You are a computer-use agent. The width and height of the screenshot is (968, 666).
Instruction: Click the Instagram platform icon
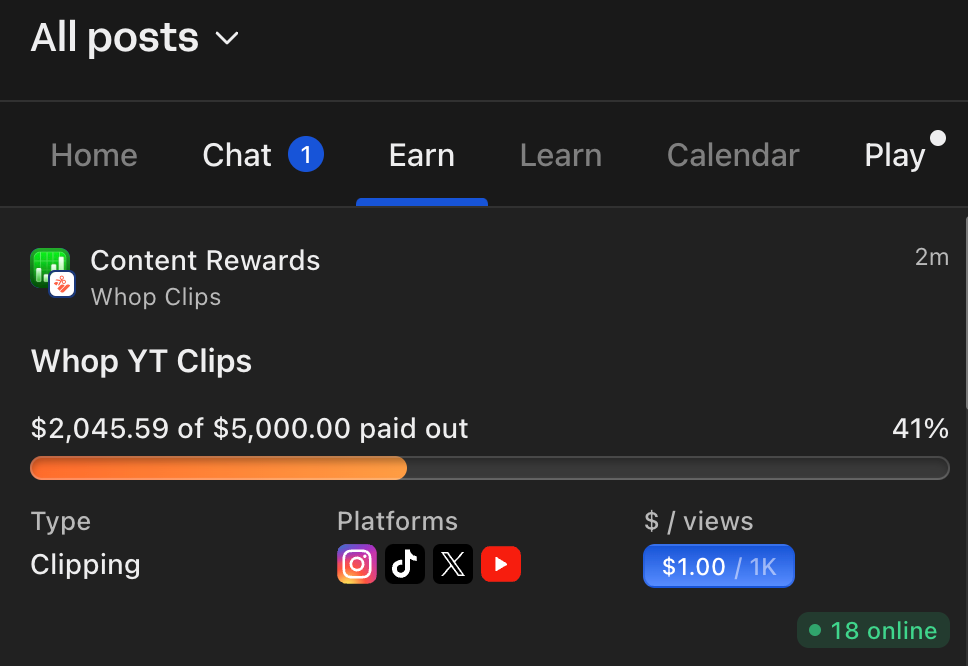pyautogui.click(x=357, y=565)
